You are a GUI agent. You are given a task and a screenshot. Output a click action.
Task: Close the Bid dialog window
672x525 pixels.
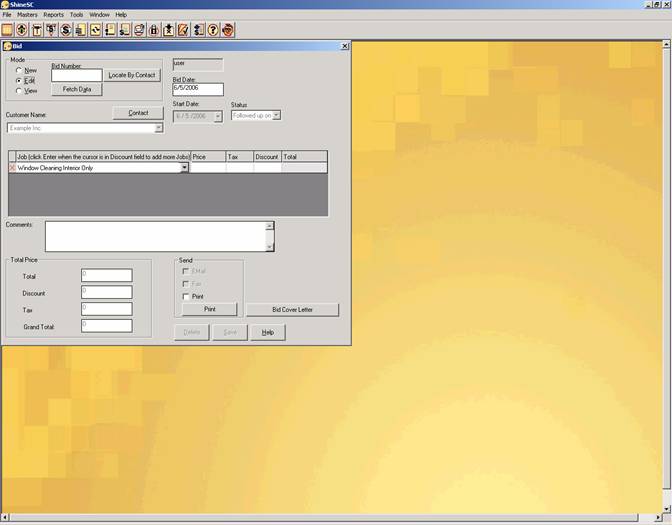click(345, 46)
